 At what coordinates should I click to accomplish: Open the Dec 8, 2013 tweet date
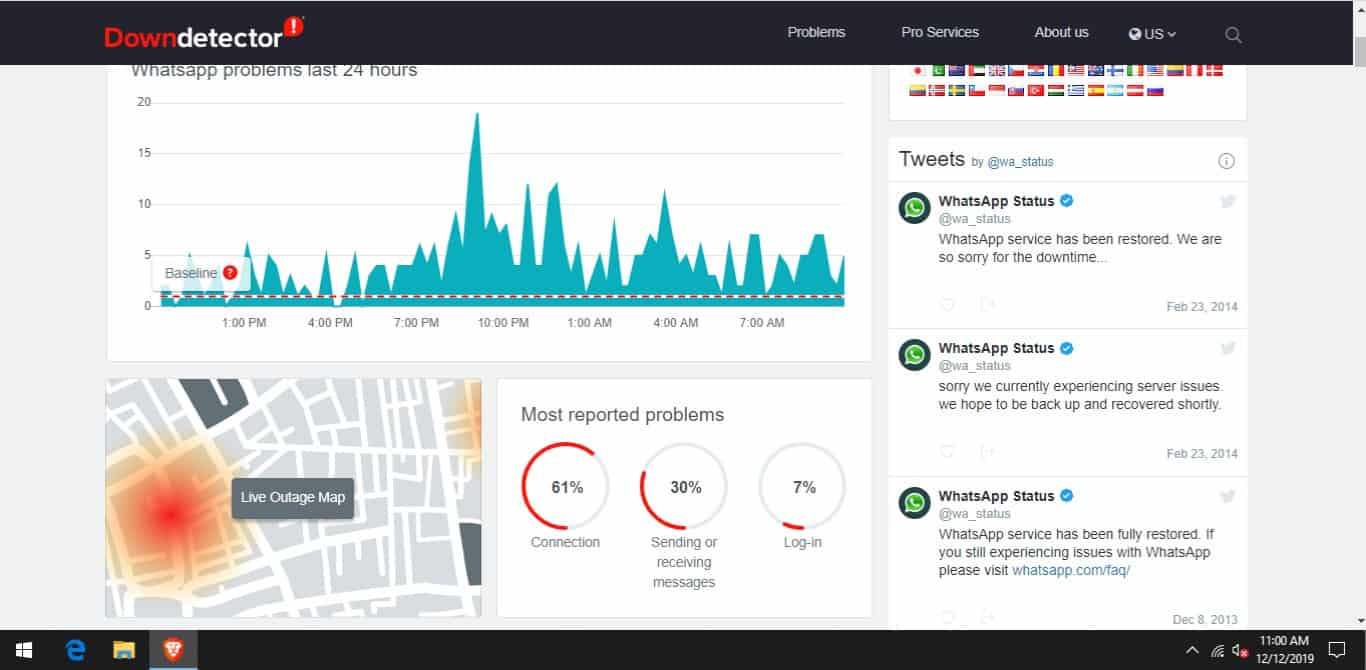1205,620
